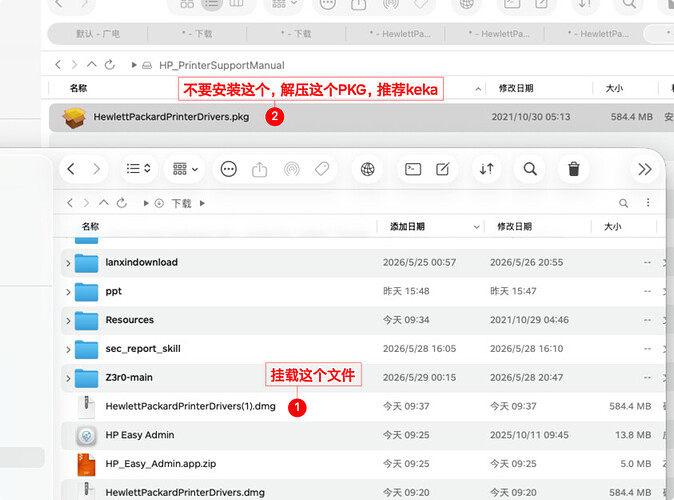Go to parent folder in Downloads path bar

coord(104,203)
